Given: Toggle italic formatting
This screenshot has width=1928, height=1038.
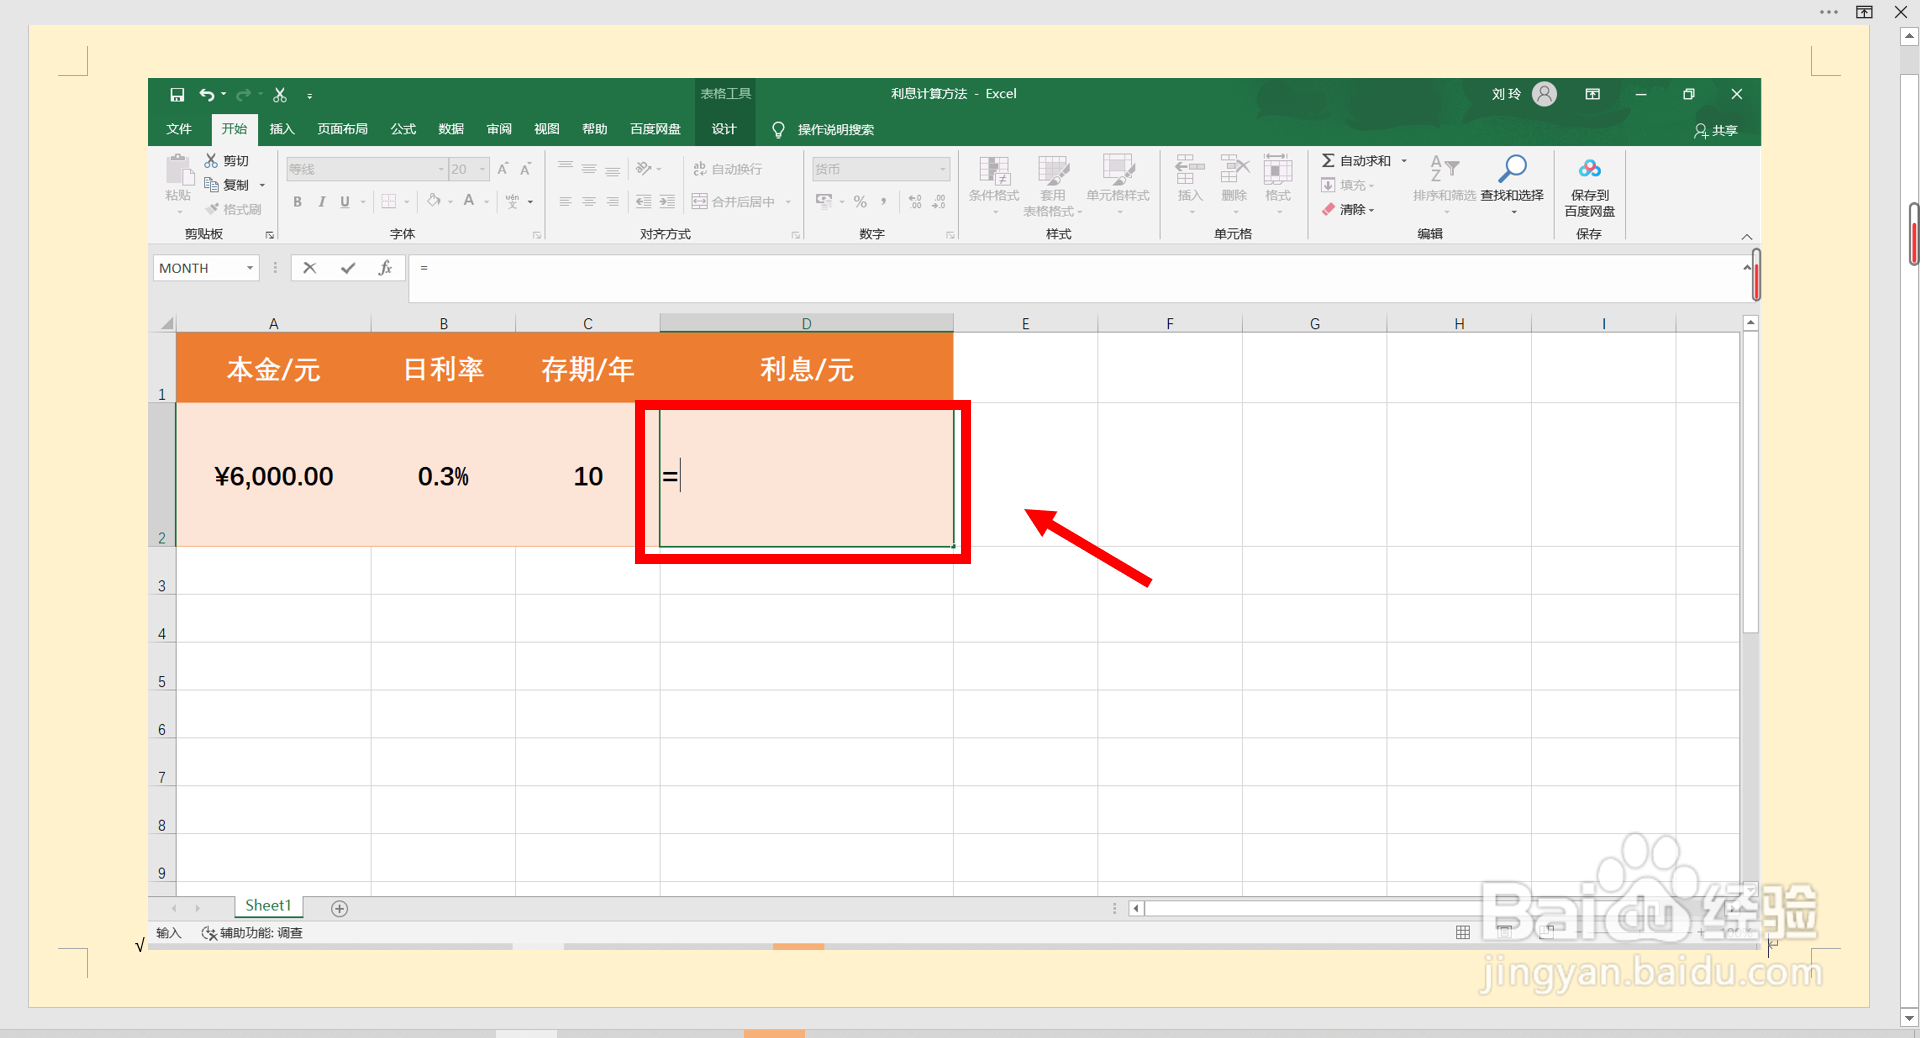Looking at the screenshot, I should click(321, 201).
